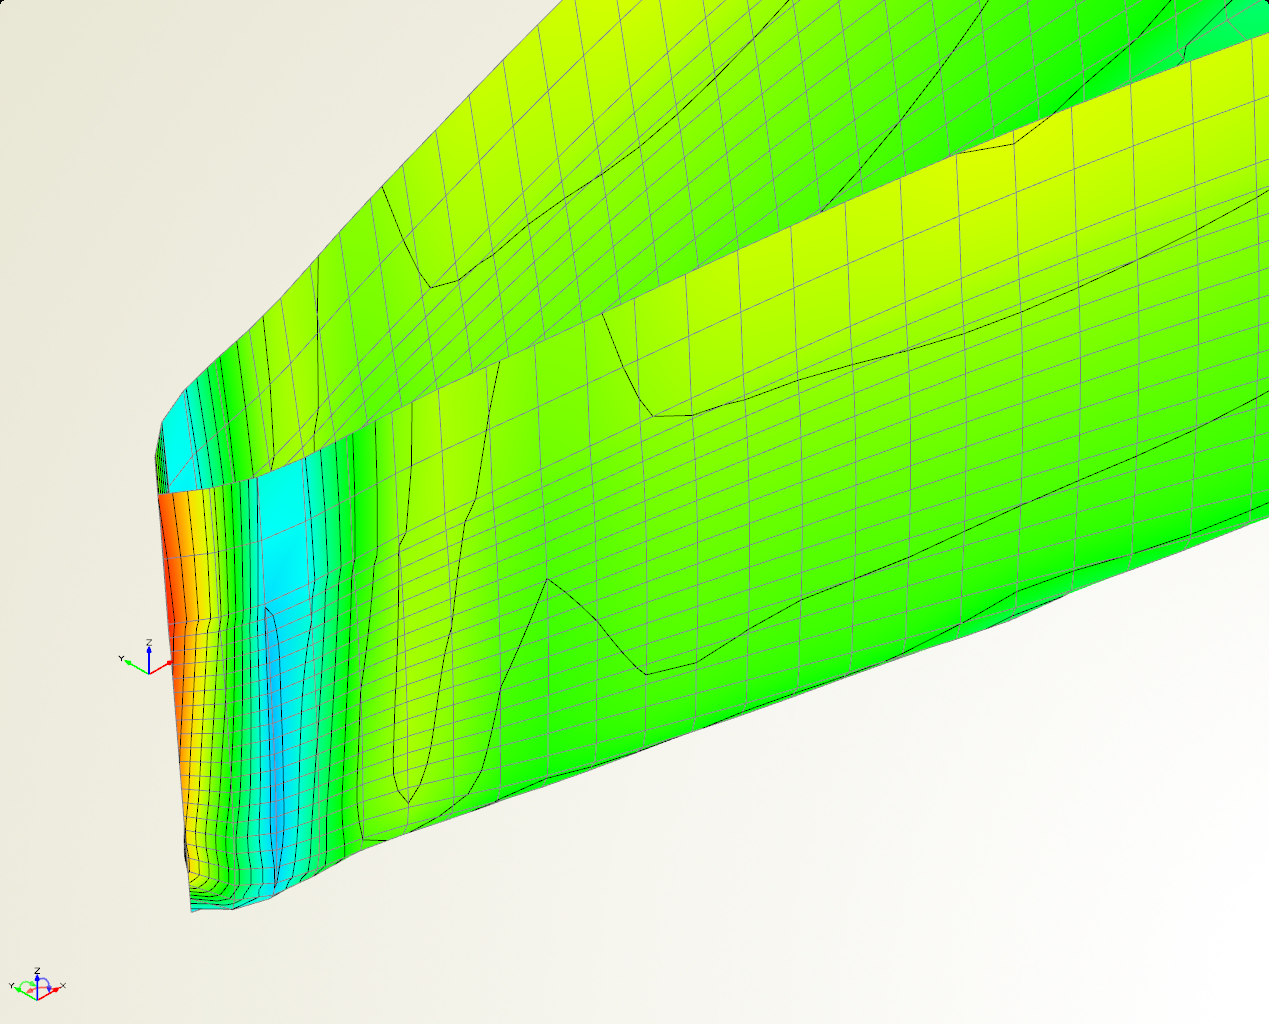Viewport: 1269px width, 1024px height.
Task: Click the U-shaped contour bottom near the lower edge
Action: tap(408, 798)
